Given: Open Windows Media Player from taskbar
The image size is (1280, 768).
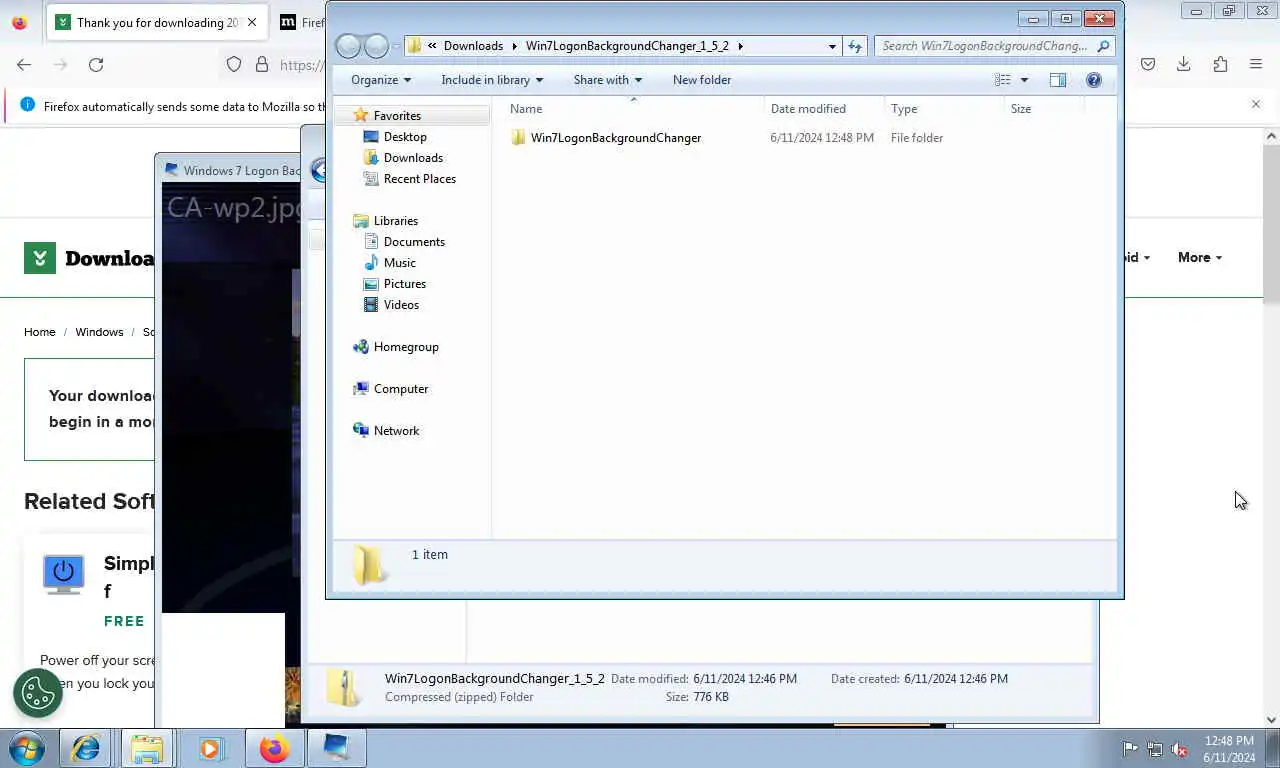Looking at the screenshot, I should pyautogui.click(x=210, y=748).
